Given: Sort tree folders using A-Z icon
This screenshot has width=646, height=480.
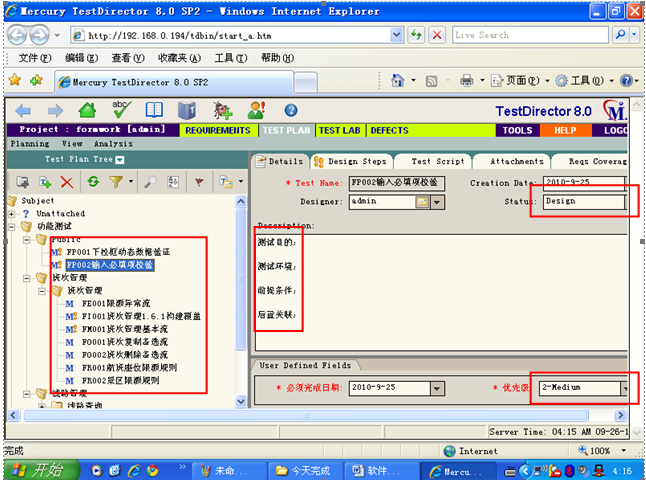Looking at the screenshot, I should (173, 181).
